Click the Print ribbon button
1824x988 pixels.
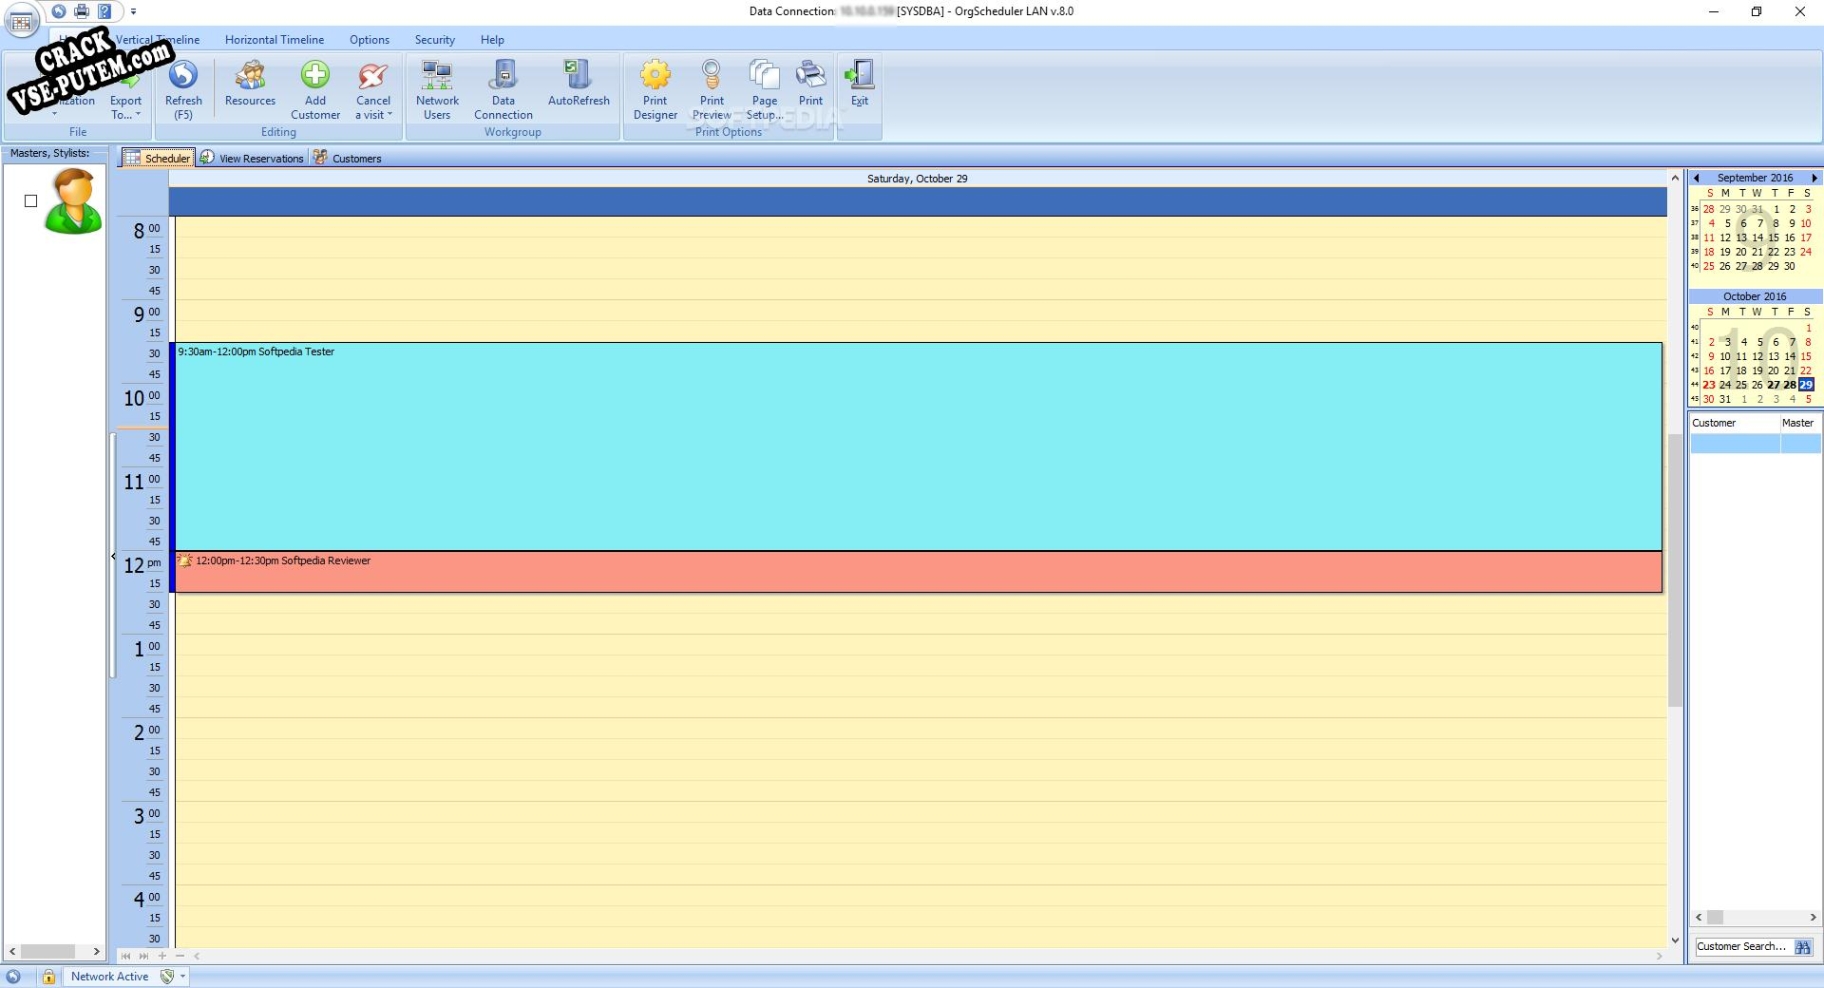(811, 83)
